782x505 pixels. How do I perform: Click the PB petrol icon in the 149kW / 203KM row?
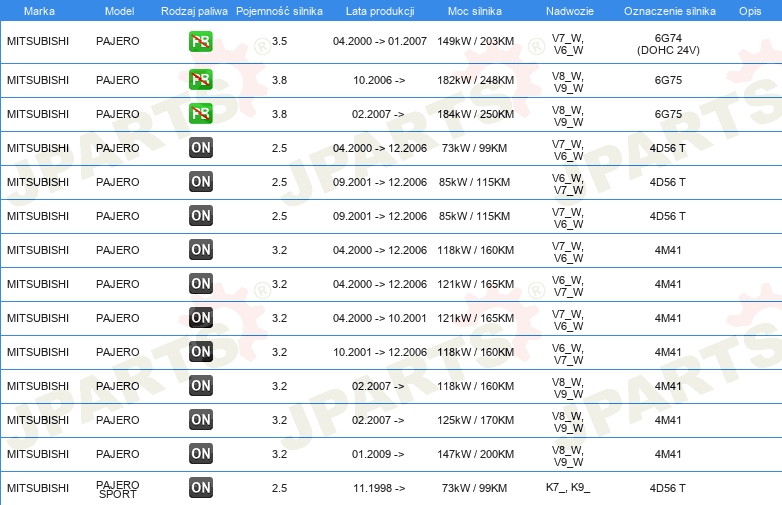coord(200,41)
